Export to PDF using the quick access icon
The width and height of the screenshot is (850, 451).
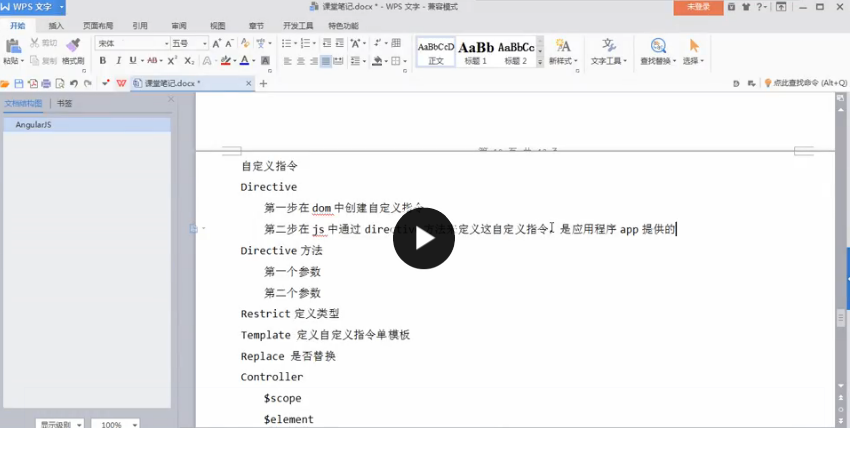pos(33,83)
